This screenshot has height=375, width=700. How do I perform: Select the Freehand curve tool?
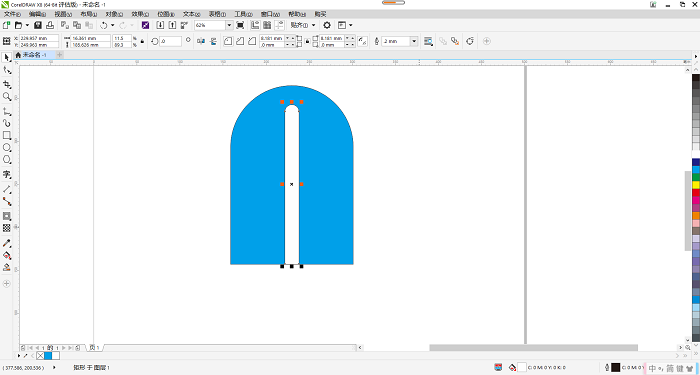coord(7,111)
